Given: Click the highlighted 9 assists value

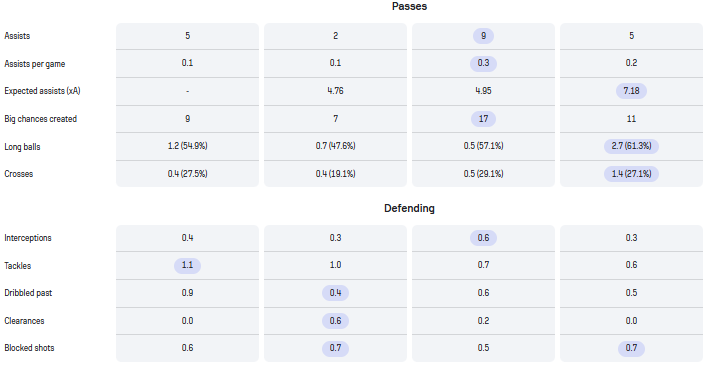Looking at the screenshot, I should [483, 36].
